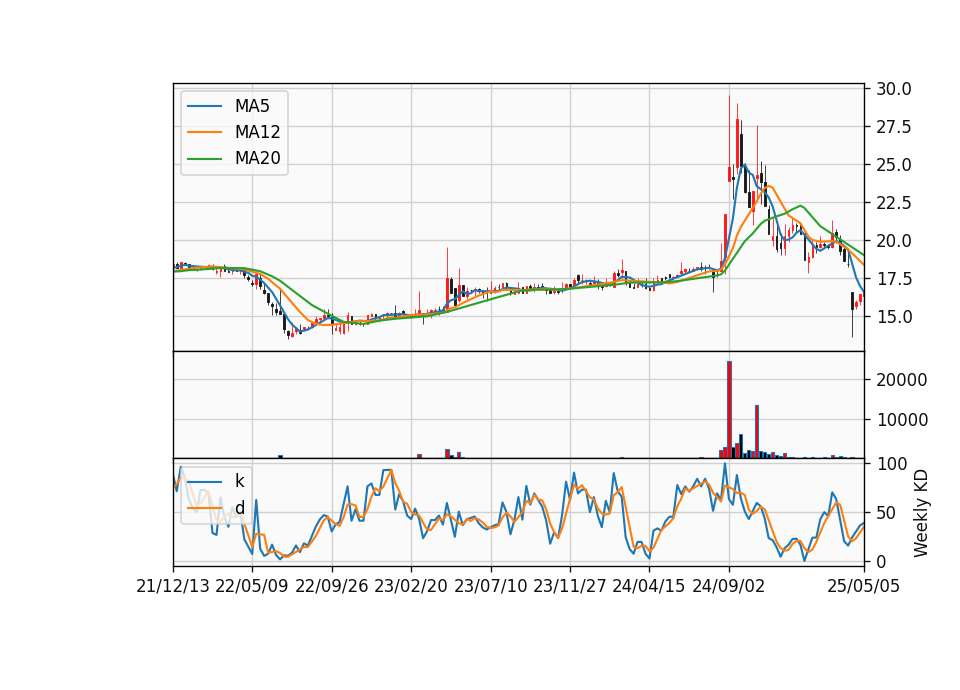The height and width of the screenshot is (690, 960).
Task: Click the 100 label on KD axis
Action: (x=891, y=464)
